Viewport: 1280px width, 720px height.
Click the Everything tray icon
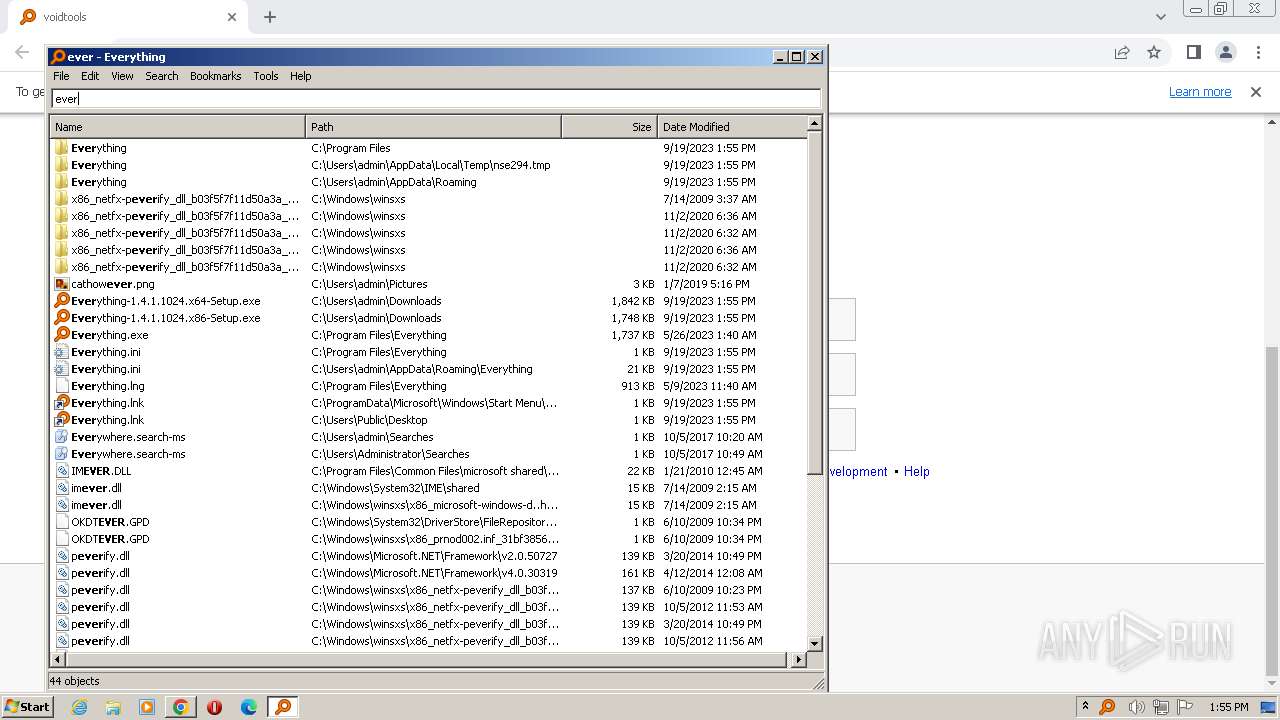1107,707
